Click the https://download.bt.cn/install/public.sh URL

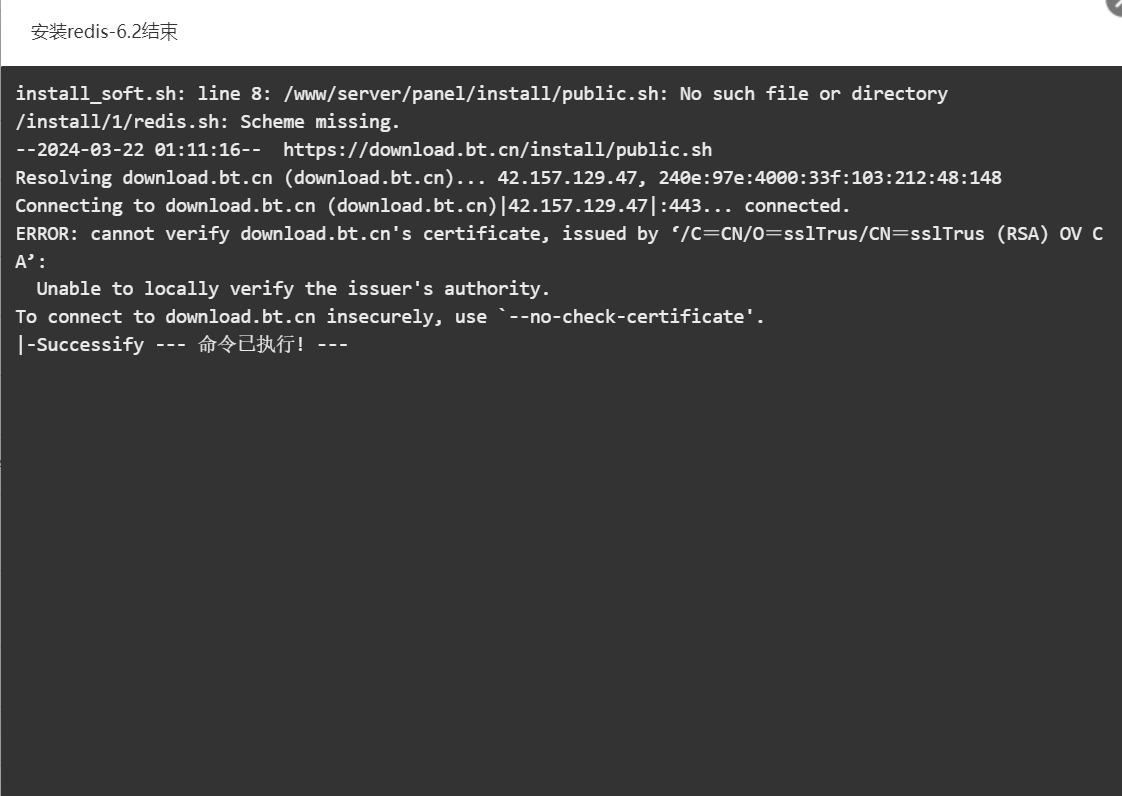tap(497, 150)
